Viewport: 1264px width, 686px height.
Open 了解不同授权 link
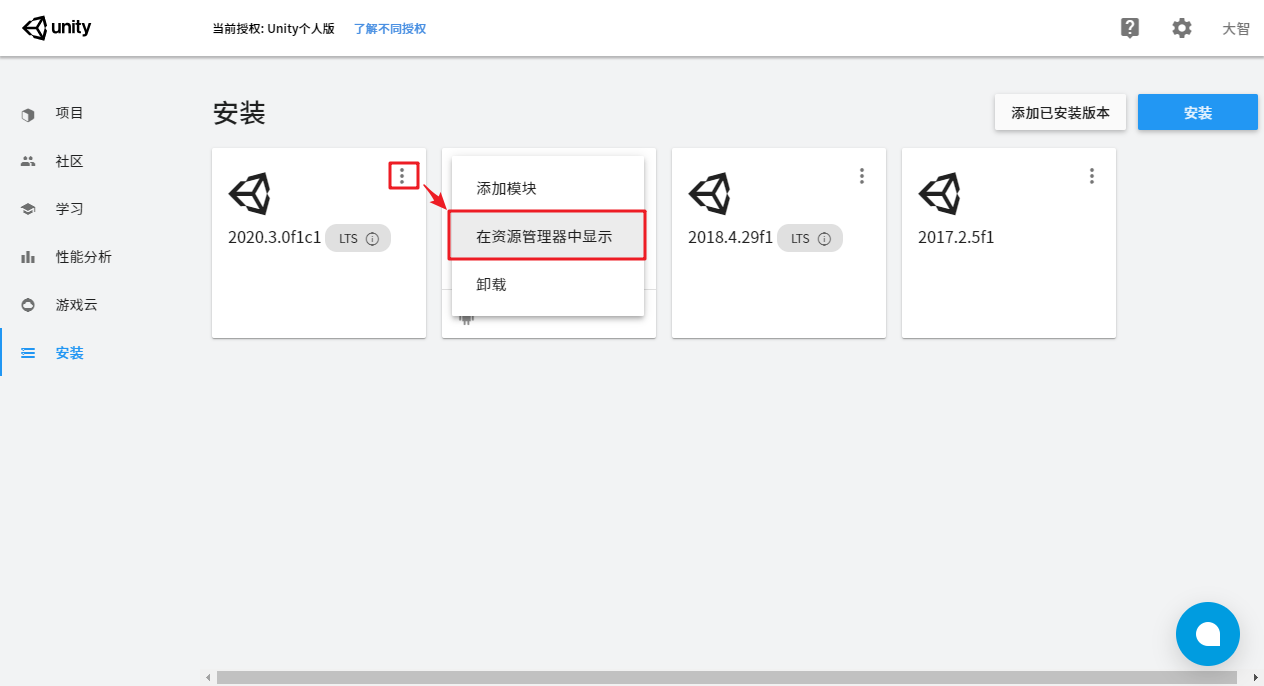pos(390,29)
